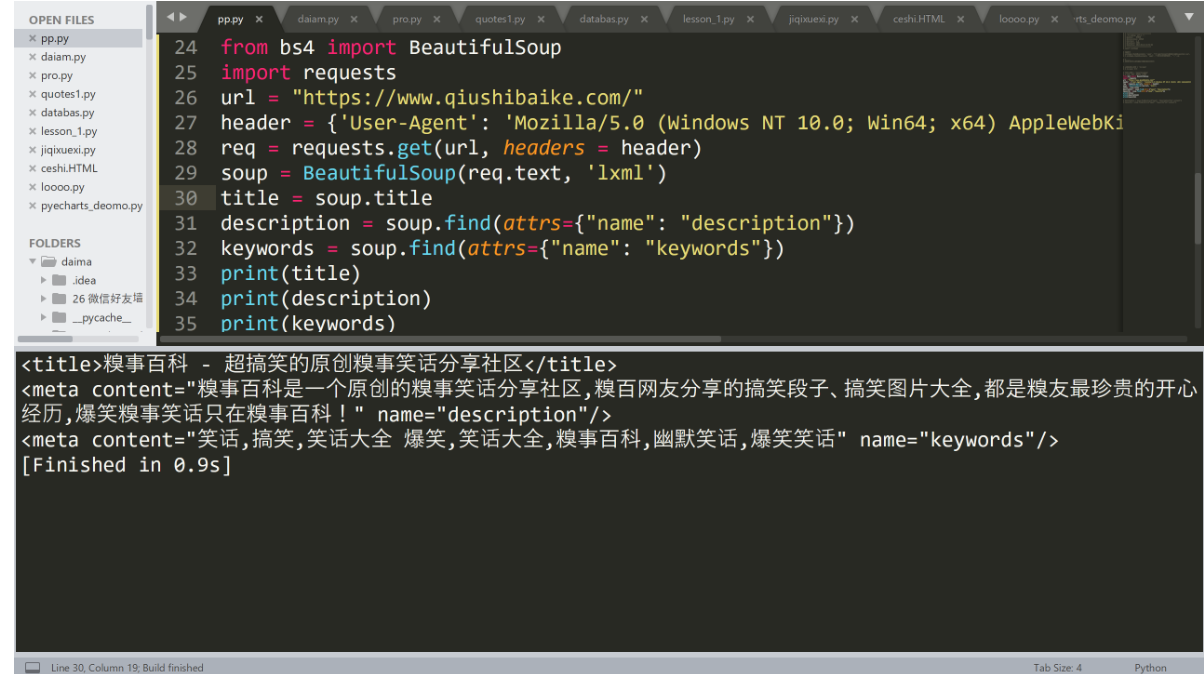1204x674 pixels.
Task: Close the databas.py tab
Action: click(644, 19)
